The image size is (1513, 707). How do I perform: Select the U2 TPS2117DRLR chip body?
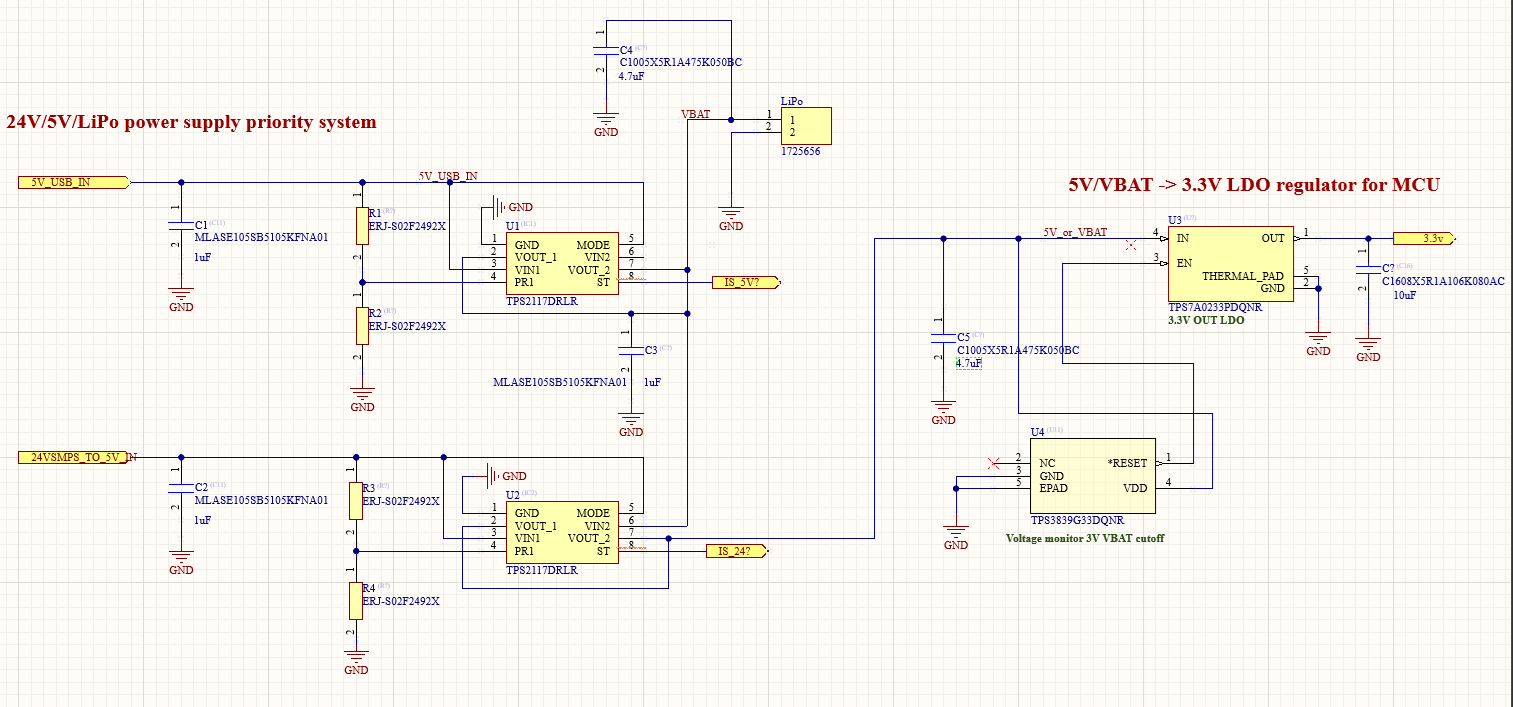tap(561, 533)
